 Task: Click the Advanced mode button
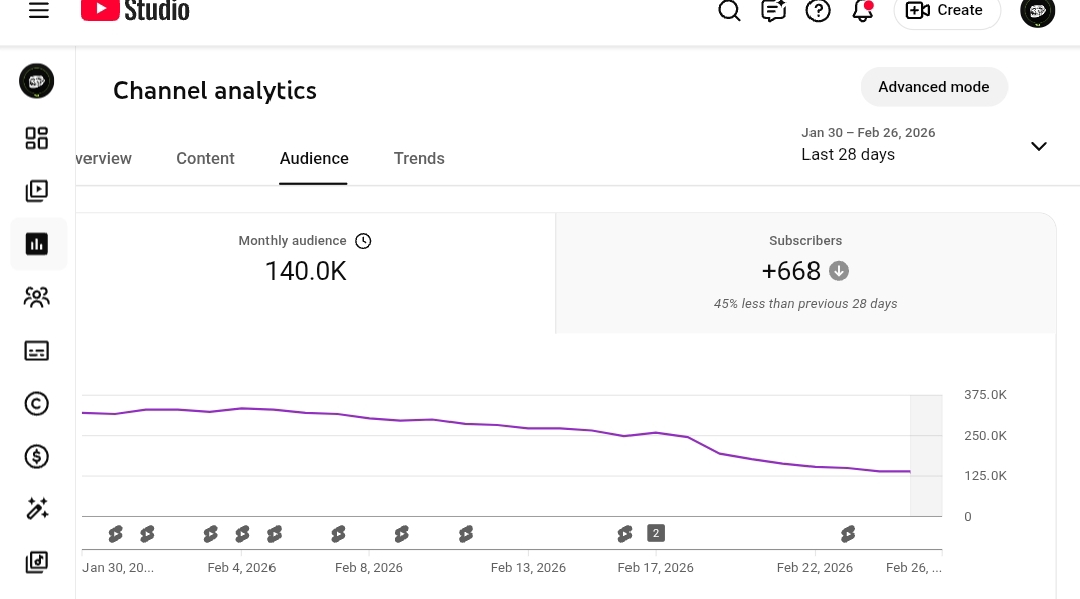[933, 87]
